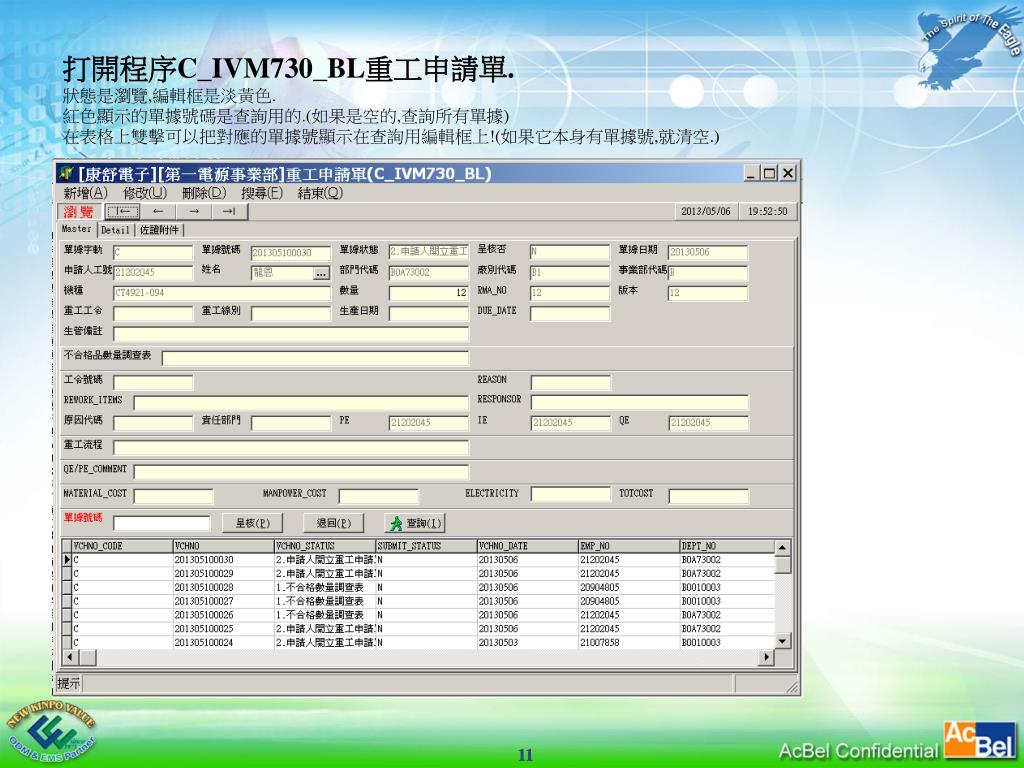
Task: Click the SUBMIT_STATUS column header
Action: click(426, 546)
